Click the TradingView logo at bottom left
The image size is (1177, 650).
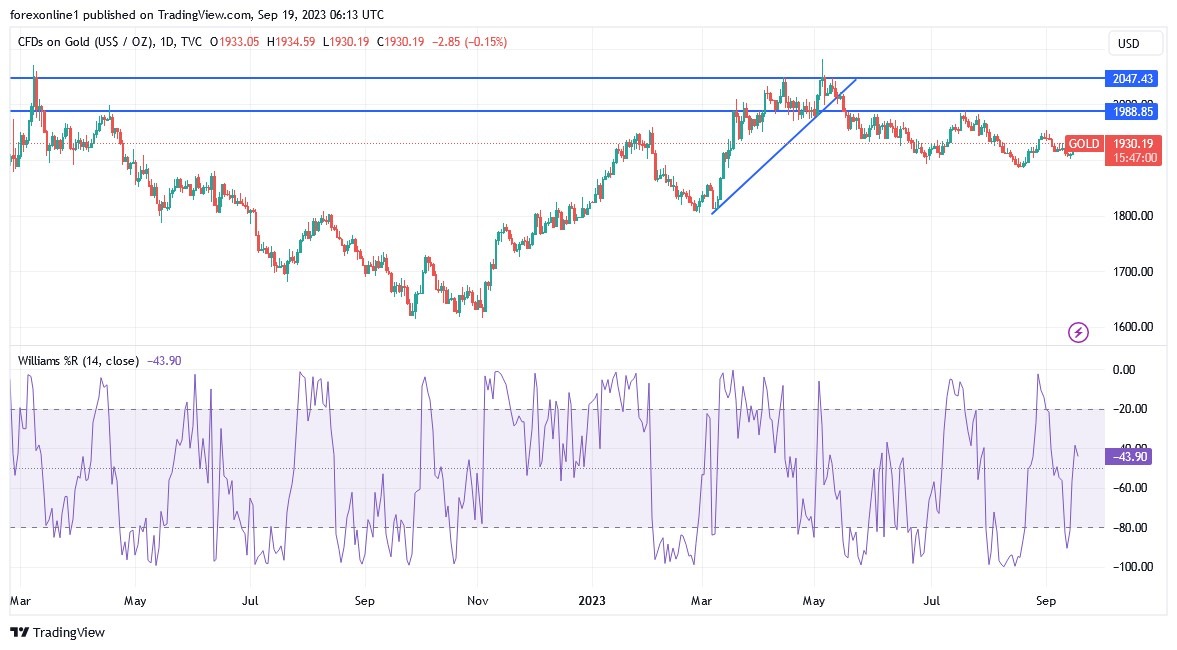(58, 632)
